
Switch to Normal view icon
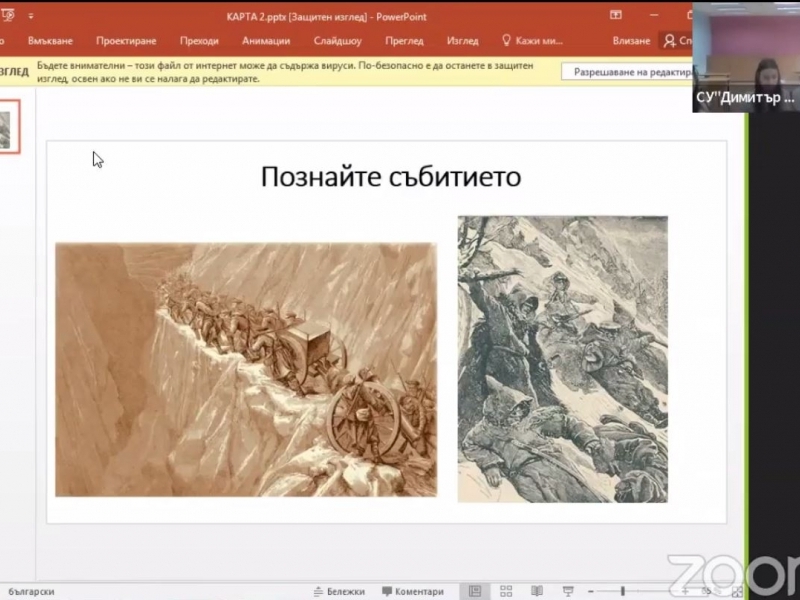[x=475, y=591]
